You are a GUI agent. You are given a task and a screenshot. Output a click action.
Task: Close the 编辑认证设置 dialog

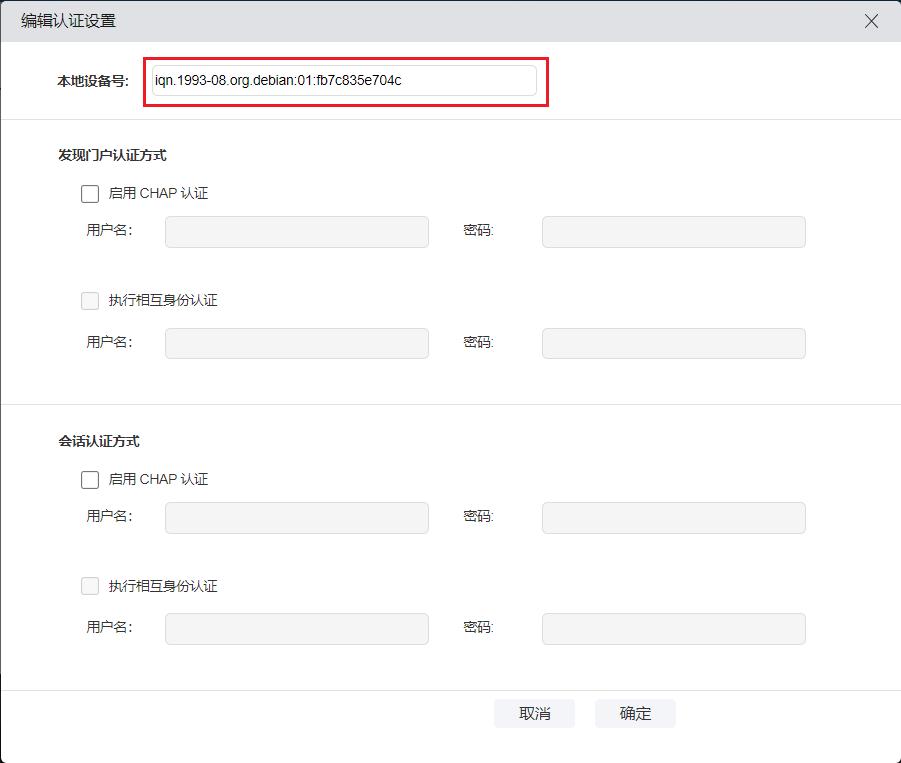click(x=871, y=21)
